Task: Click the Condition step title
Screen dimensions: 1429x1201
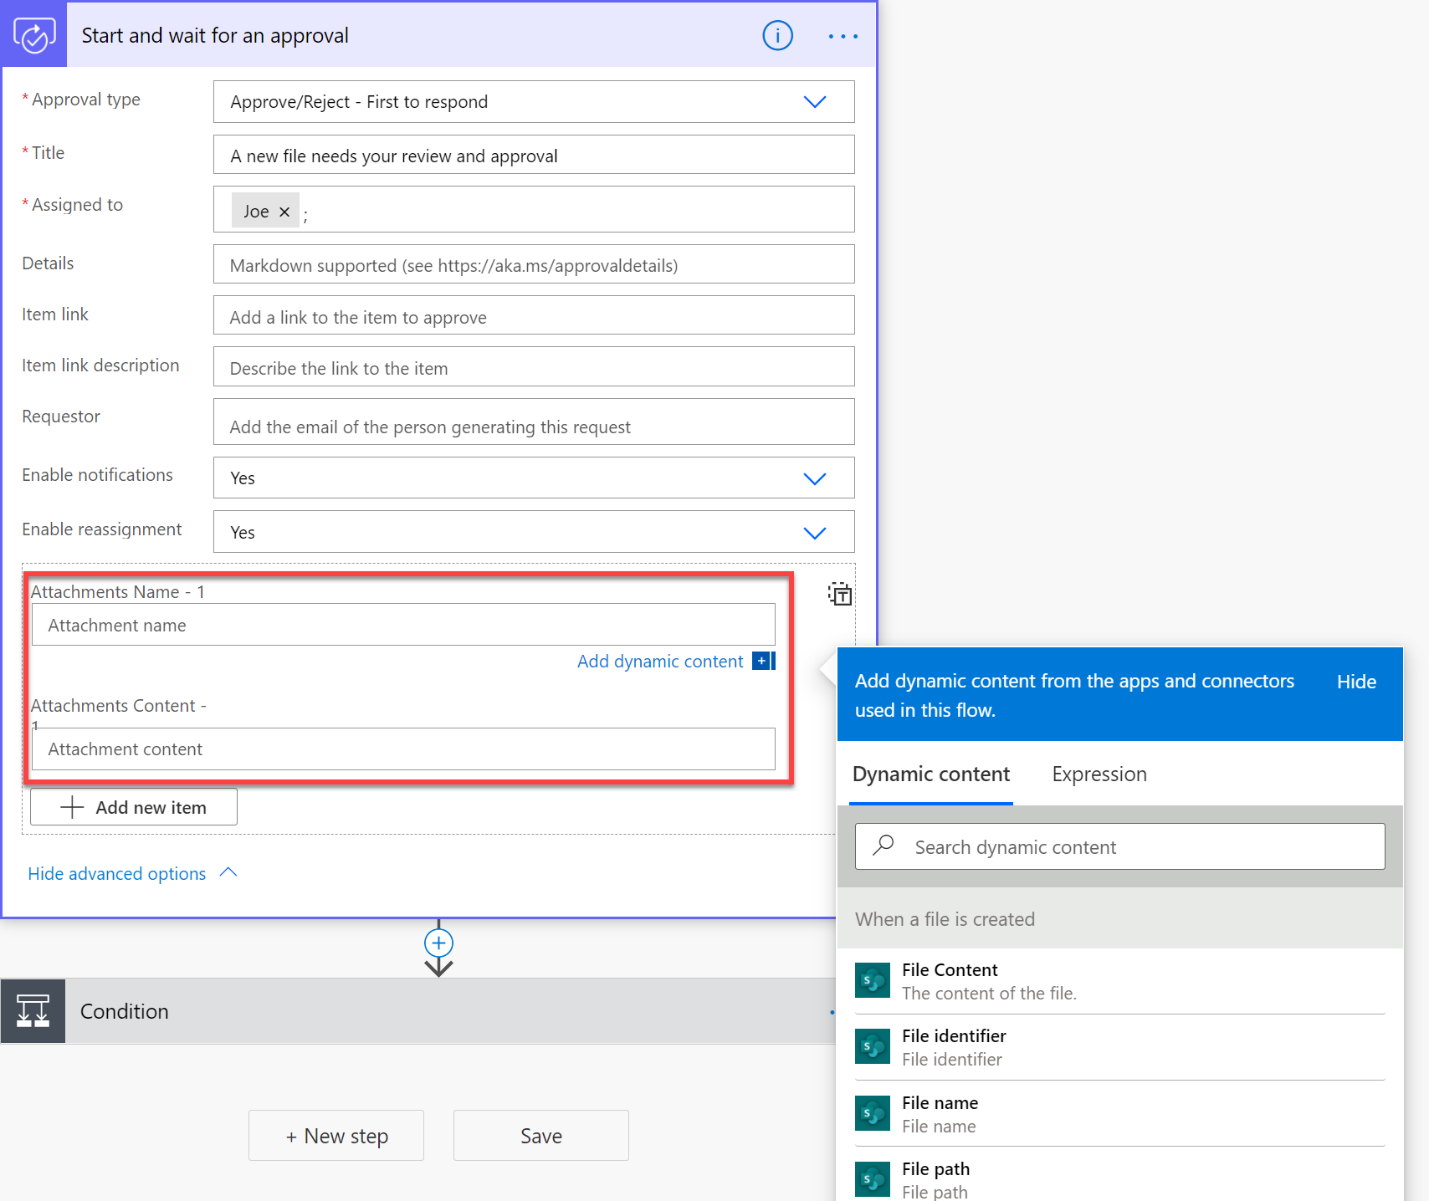Action: point(124,1012)
